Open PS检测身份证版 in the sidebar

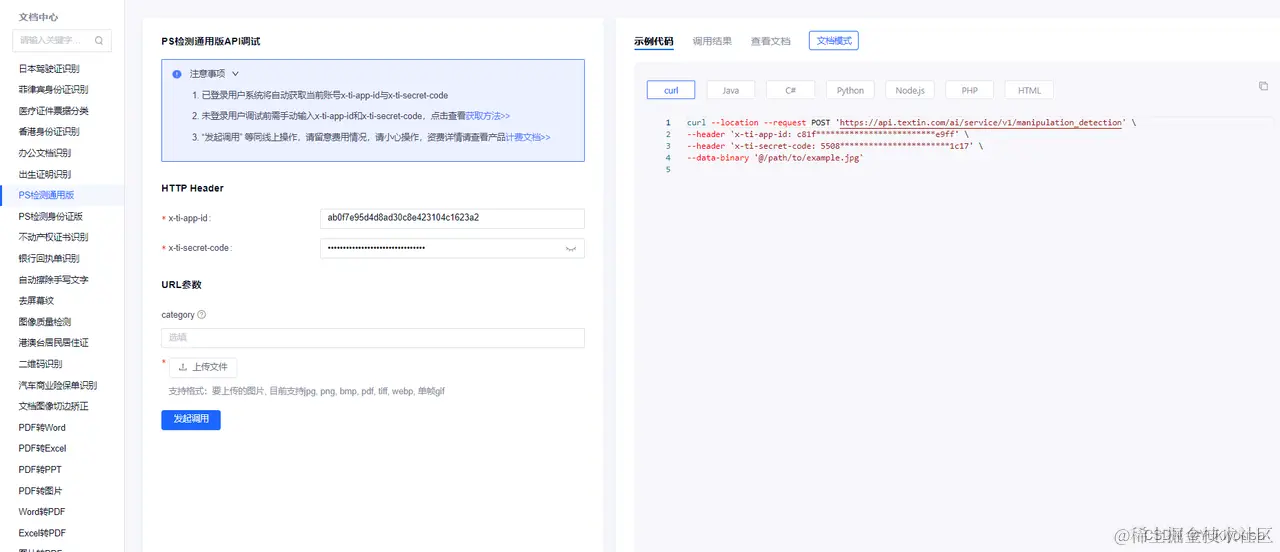pos(51,216)
